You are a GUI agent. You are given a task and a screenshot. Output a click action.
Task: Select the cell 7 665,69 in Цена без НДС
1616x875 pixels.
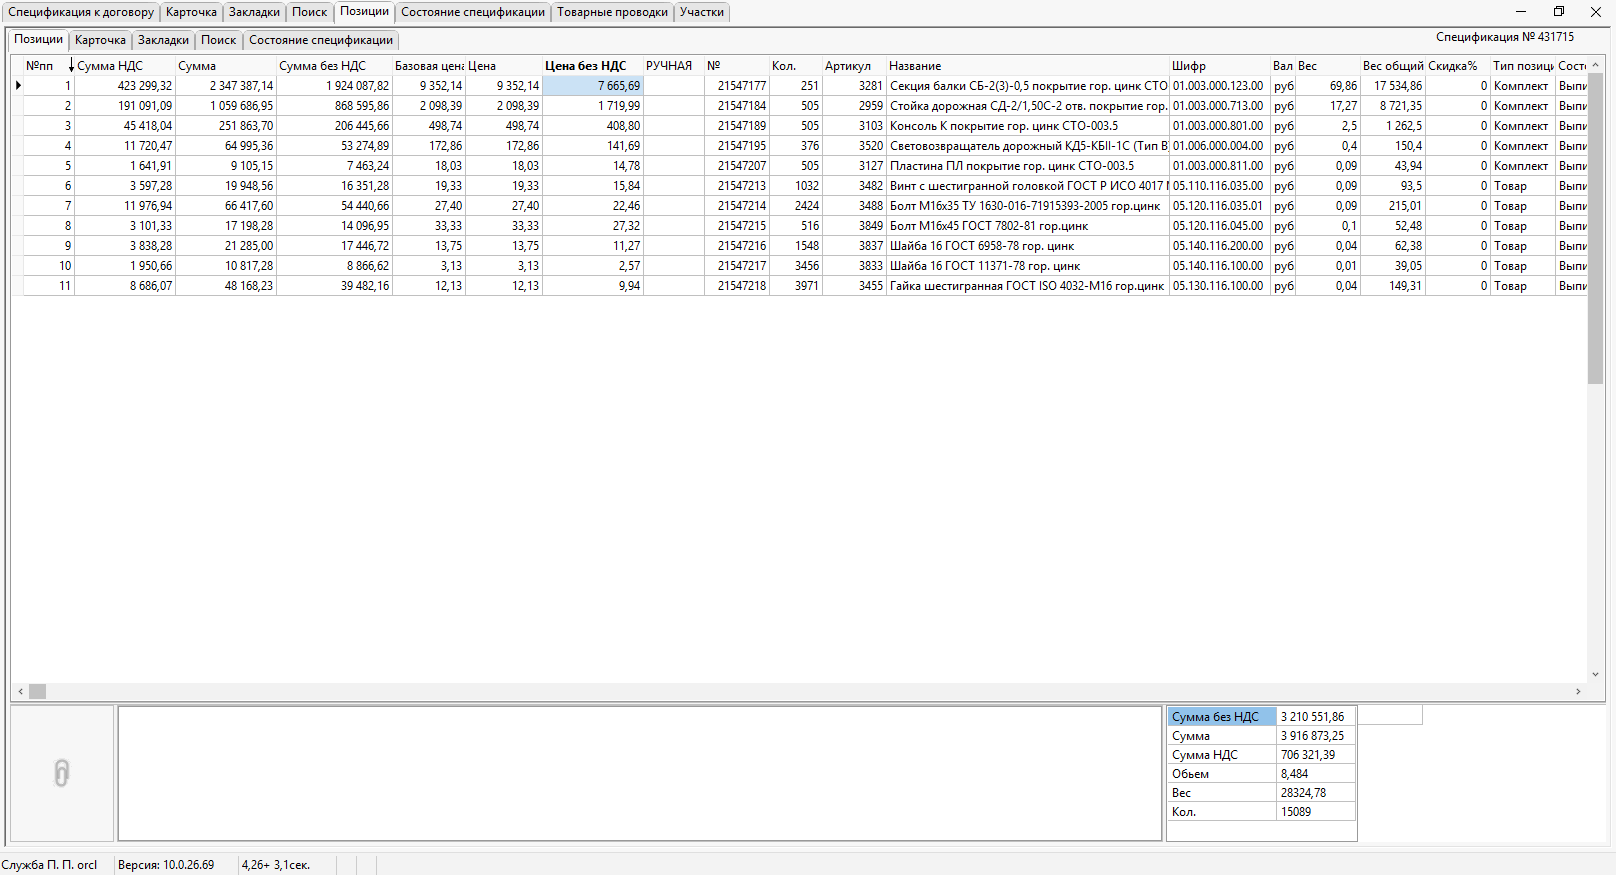[x=593, y=86]
